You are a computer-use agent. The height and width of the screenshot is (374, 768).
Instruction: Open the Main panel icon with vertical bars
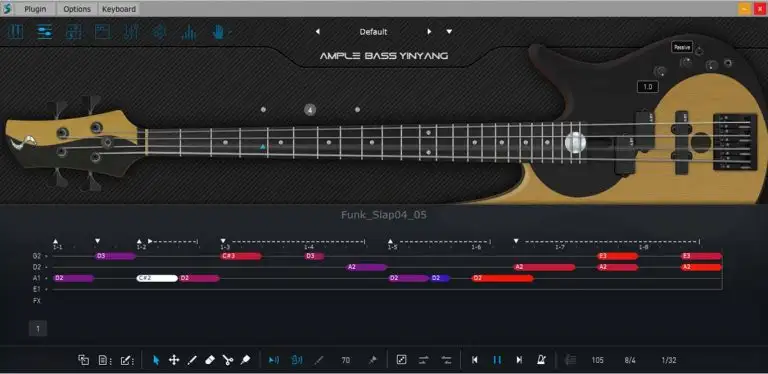pos(16,32)
